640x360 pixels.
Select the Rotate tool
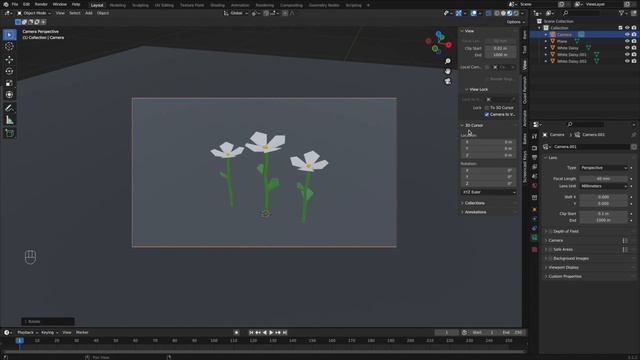(9, 71)
